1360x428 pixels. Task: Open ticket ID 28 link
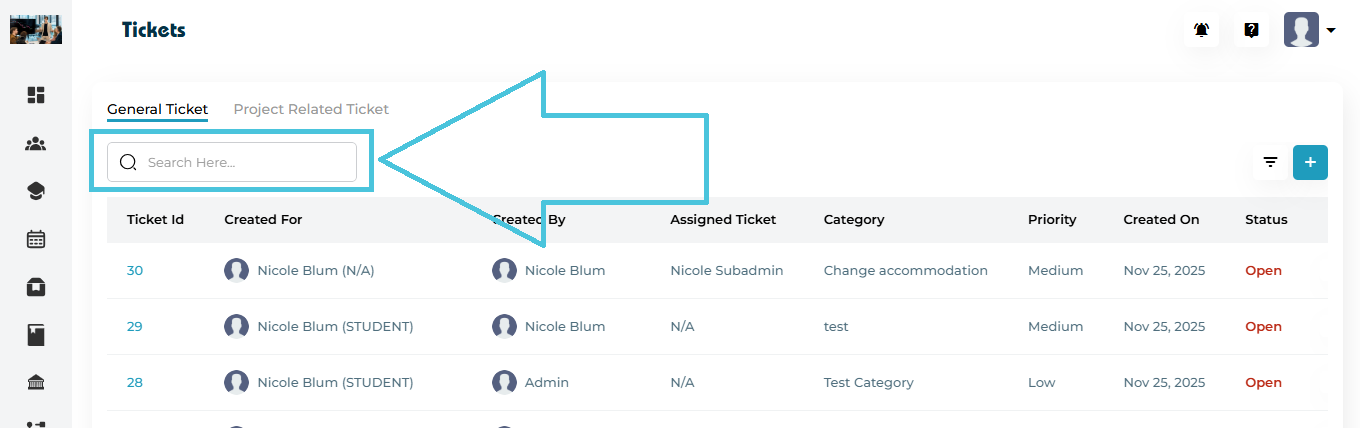coord(135,383)
